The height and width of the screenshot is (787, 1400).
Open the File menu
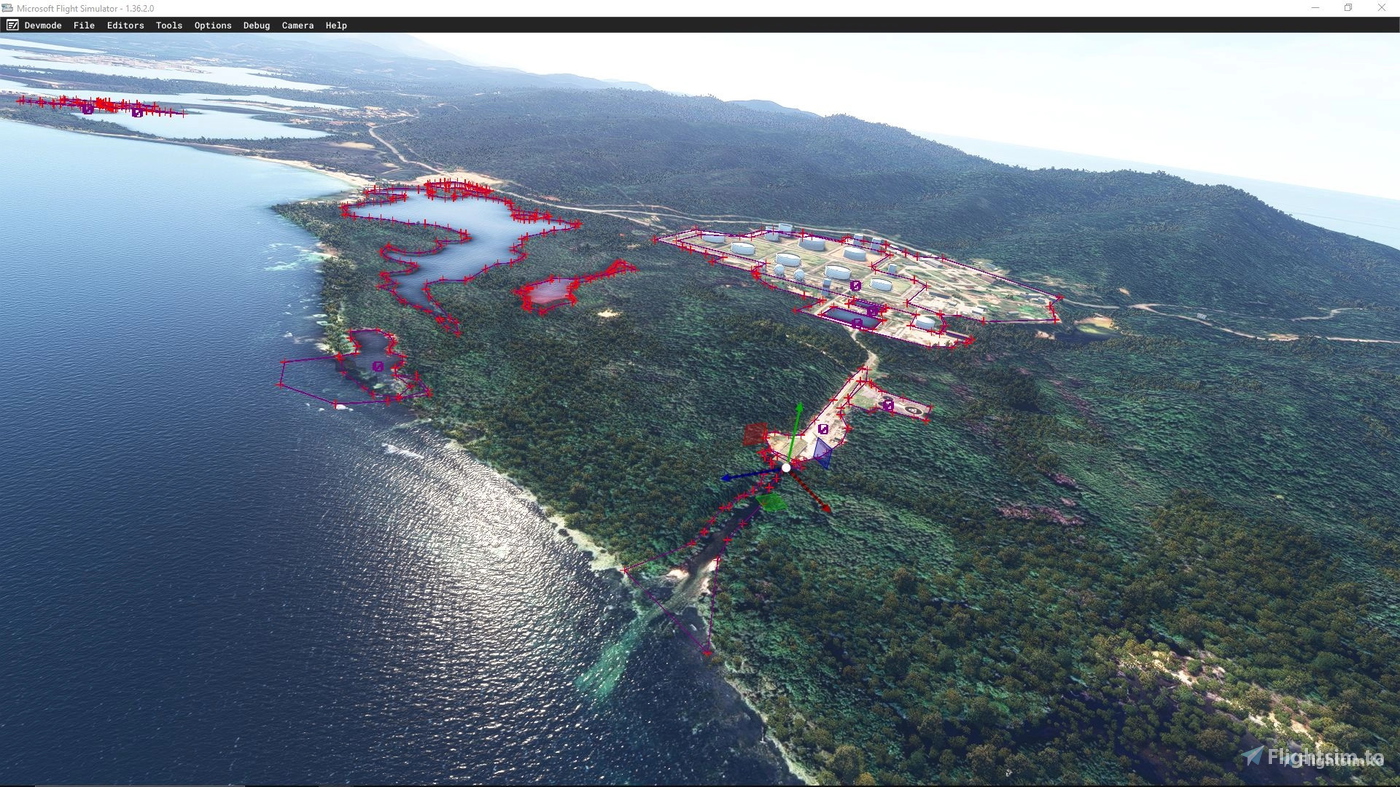(x=84, y=25)
